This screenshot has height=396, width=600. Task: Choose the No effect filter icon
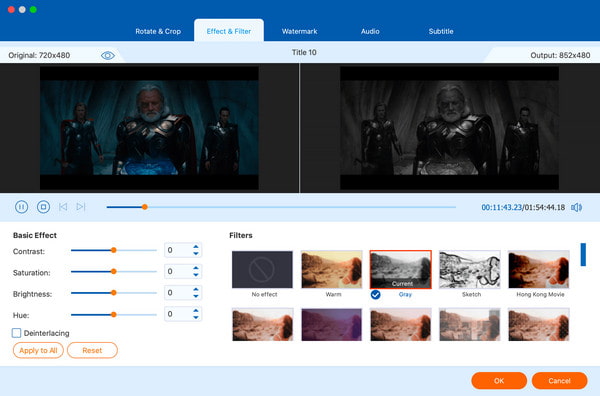pos(262,269)
